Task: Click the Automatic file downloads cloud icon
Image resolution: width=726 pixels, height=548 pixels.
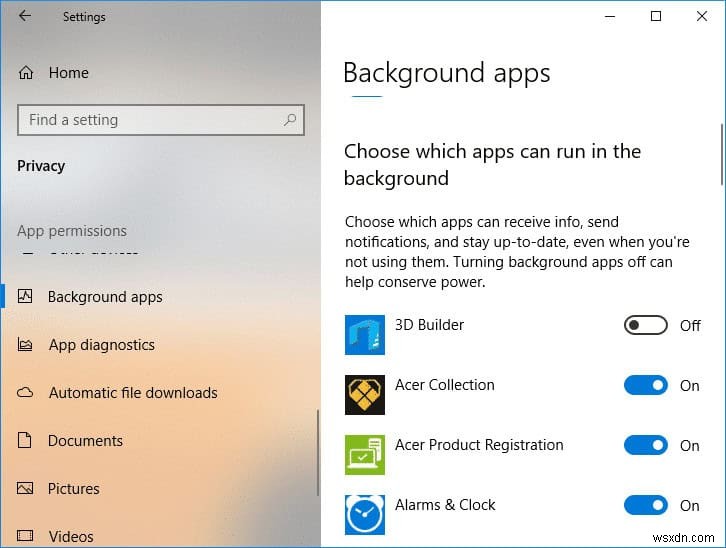Action: (25, 393)
